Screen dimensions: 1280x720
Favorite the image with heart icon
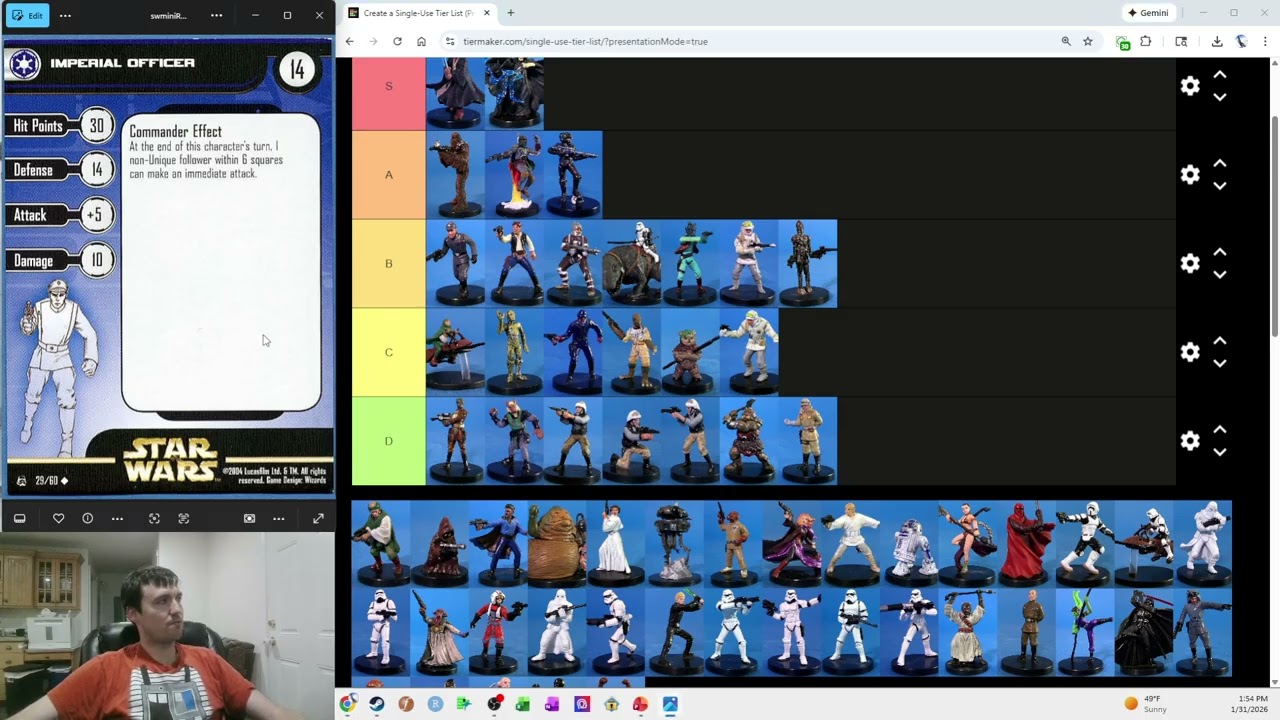click(58, 518)
